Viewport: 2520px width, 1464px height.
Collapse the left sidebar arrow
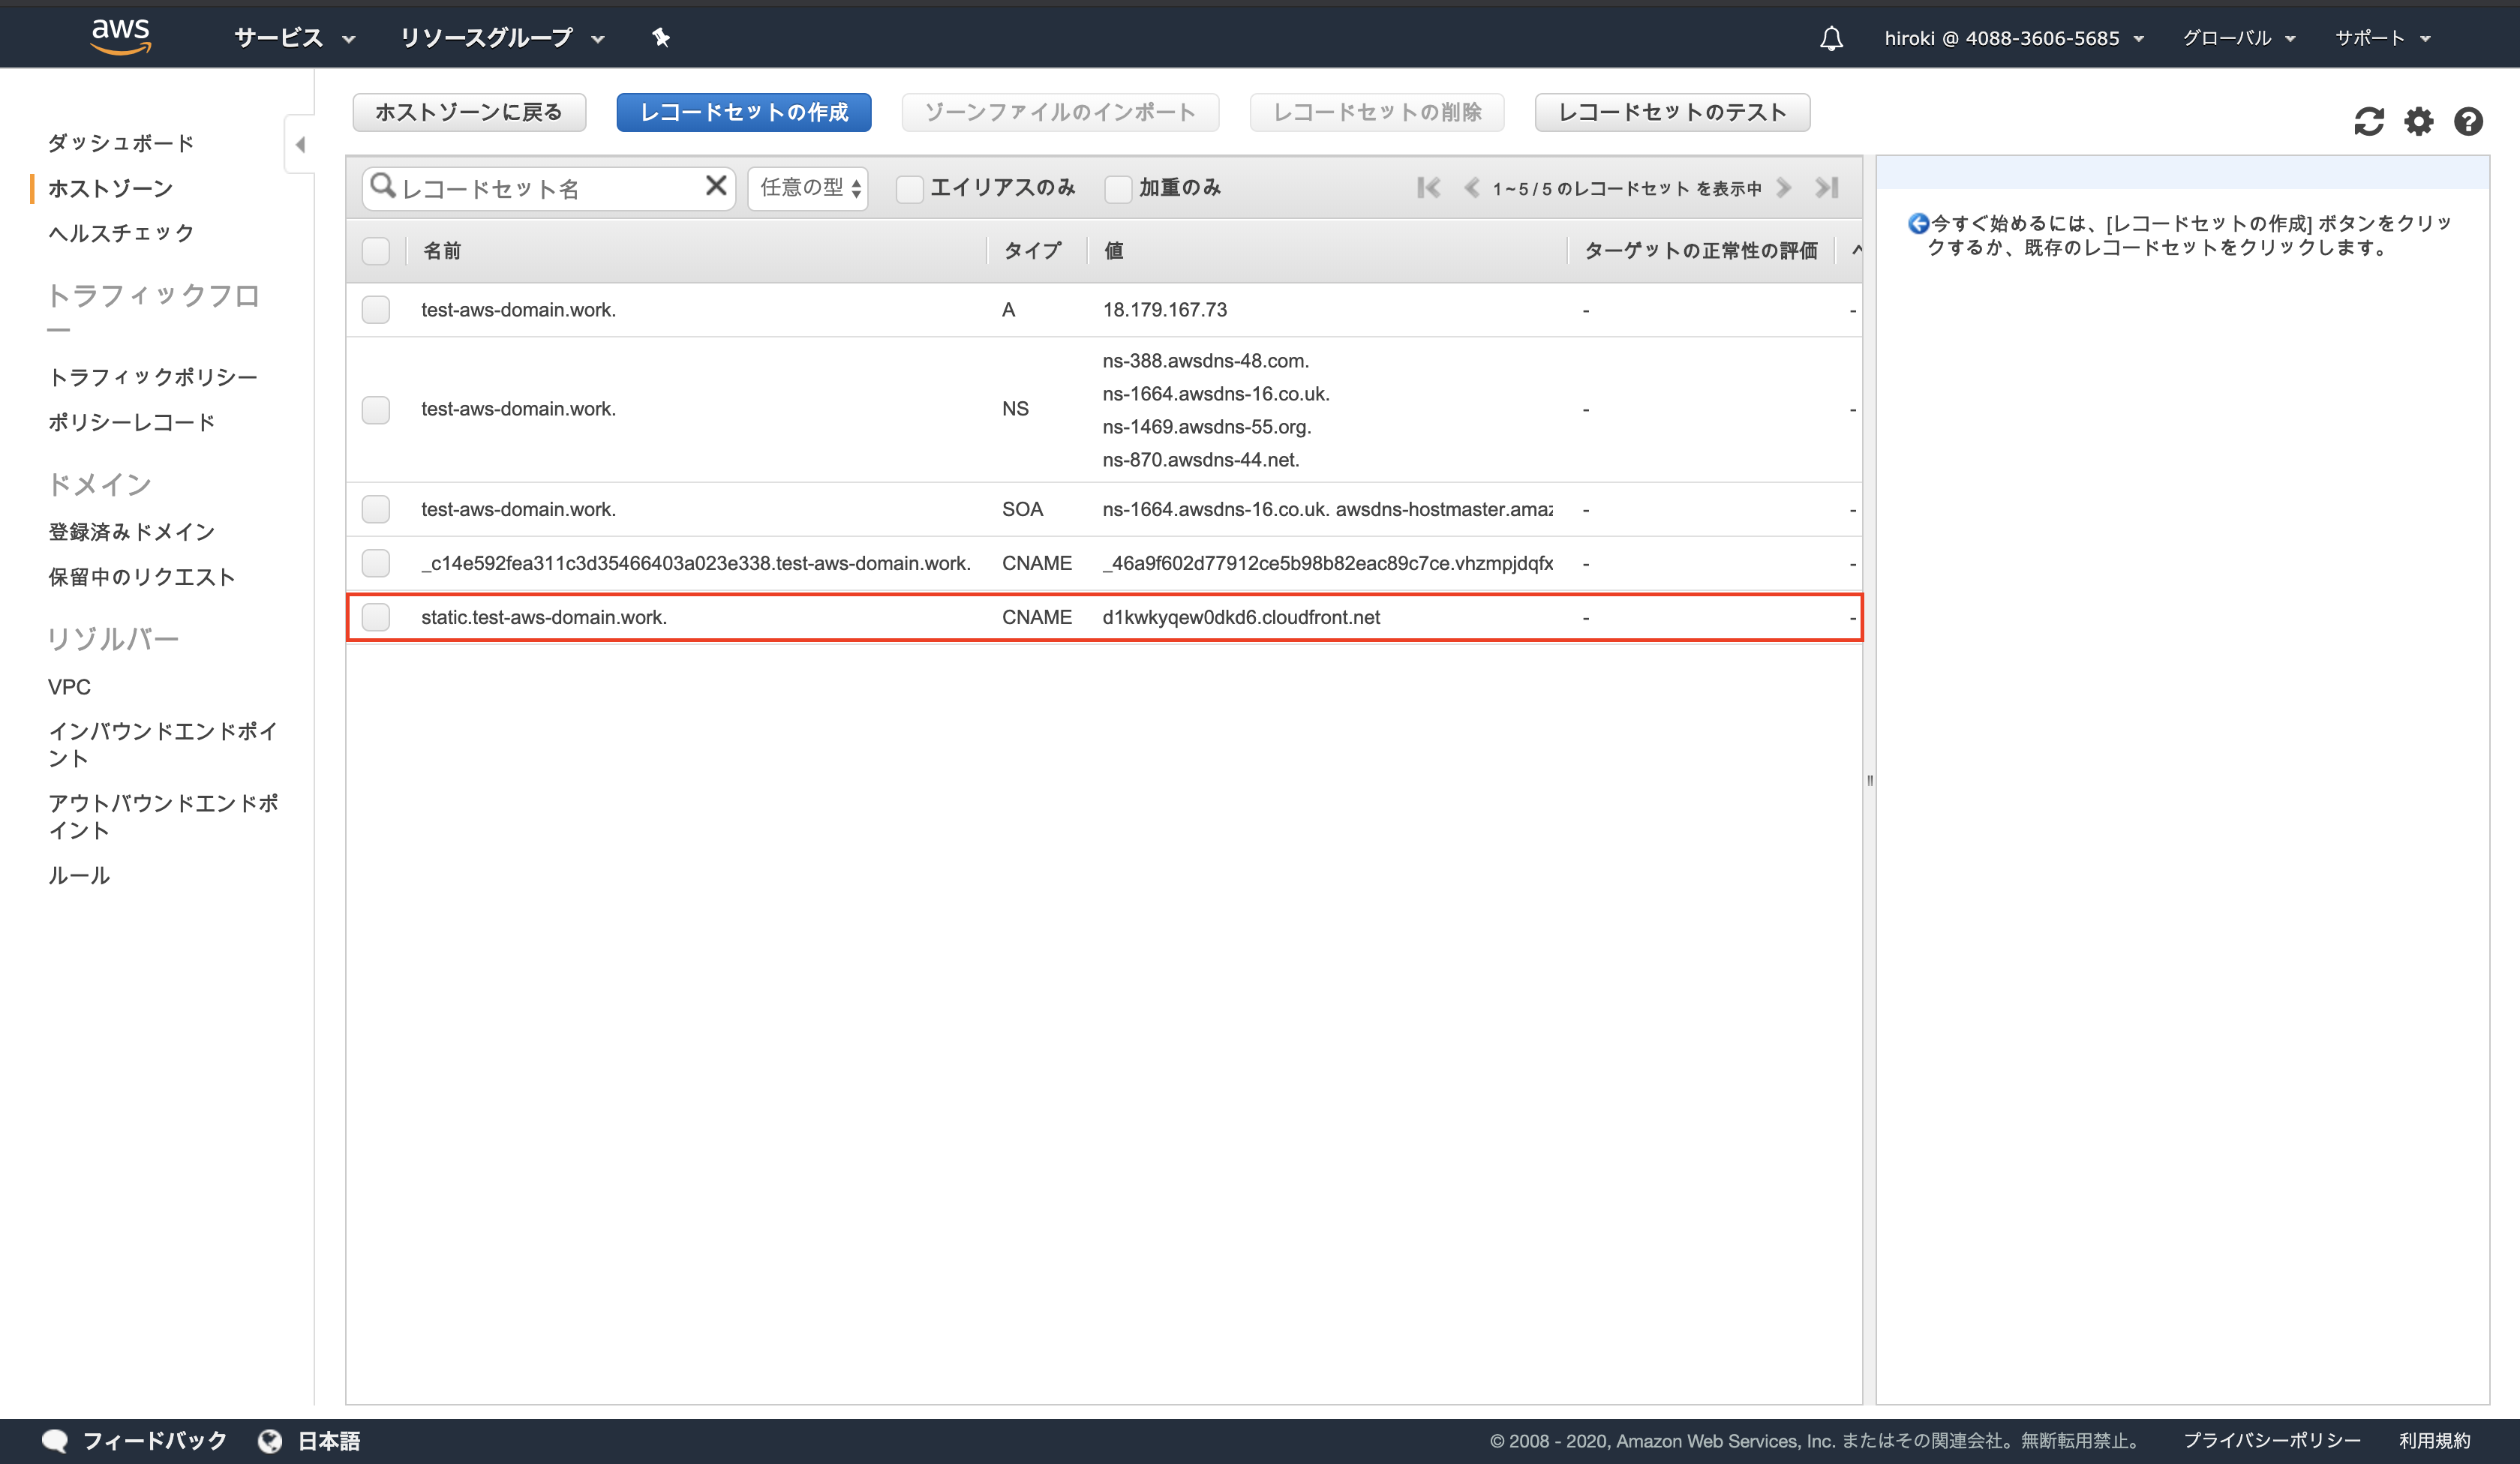300,145
